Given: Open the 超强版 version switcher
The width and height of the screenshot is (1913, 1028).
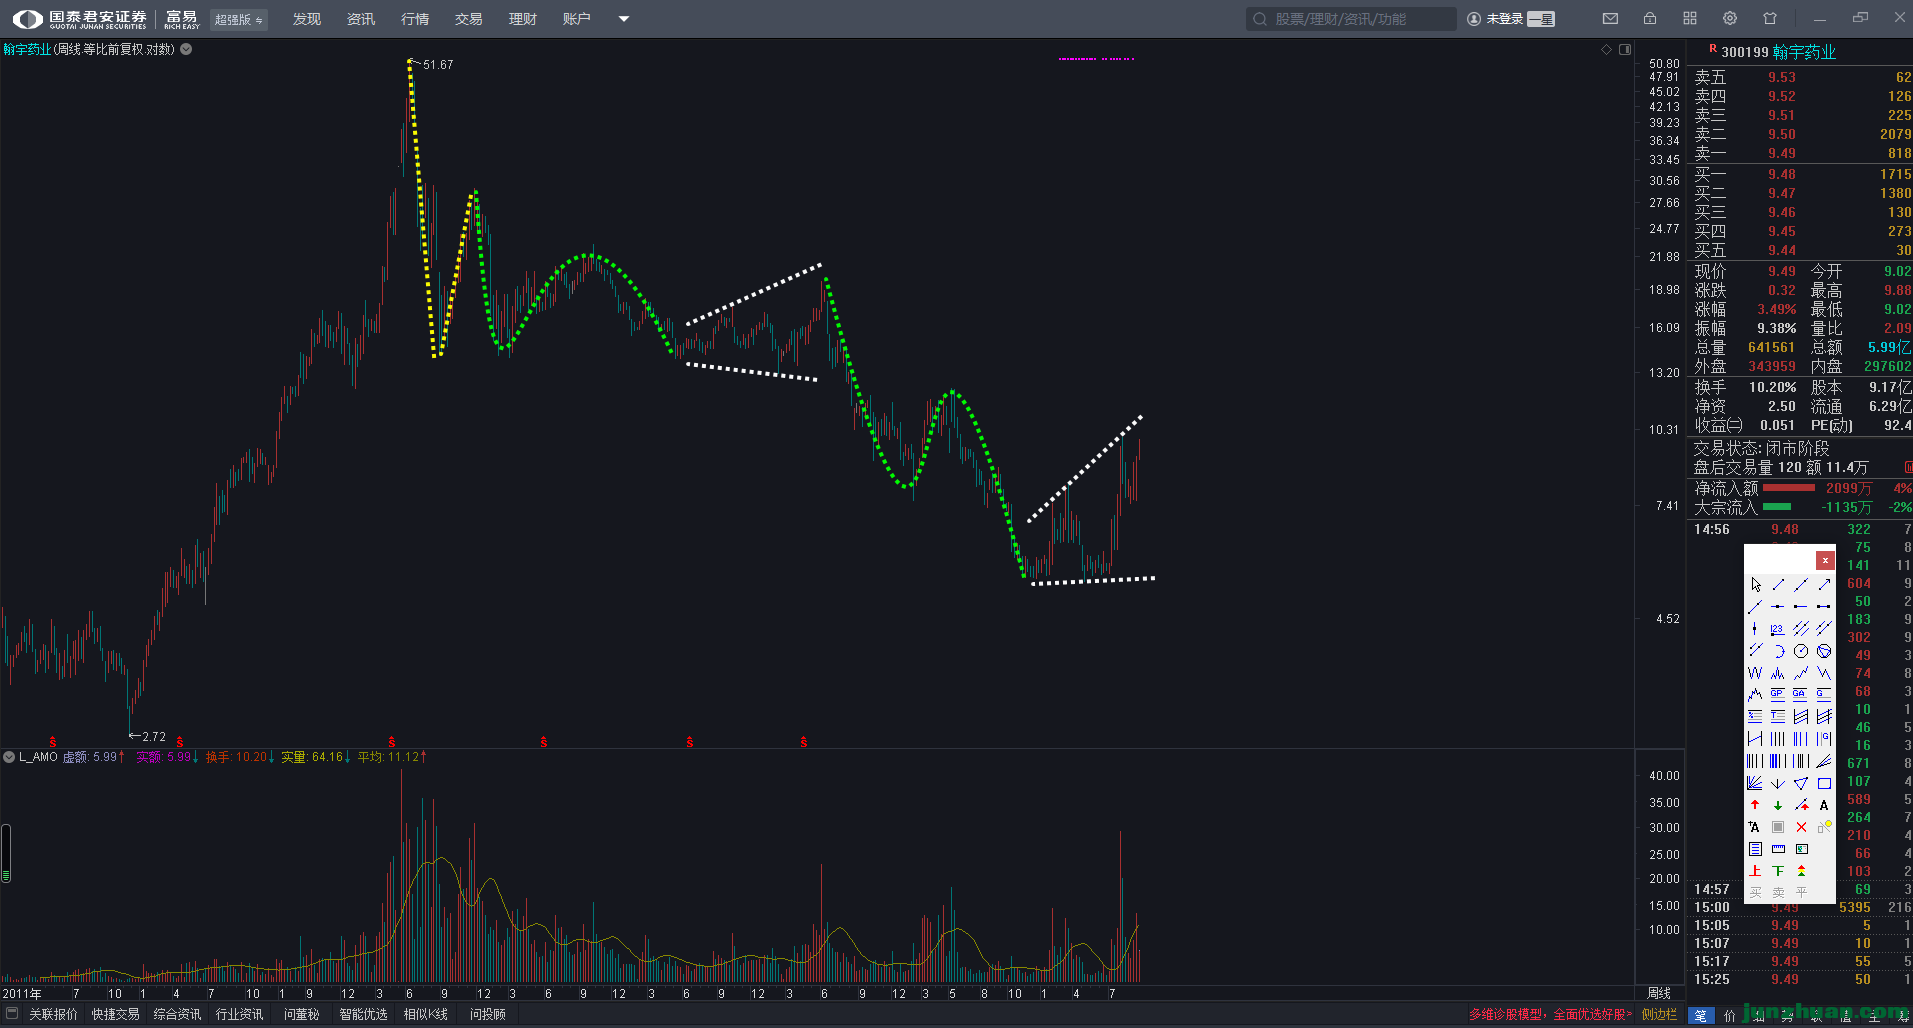Looking at the screenshot, I should [x=238, y=19].
